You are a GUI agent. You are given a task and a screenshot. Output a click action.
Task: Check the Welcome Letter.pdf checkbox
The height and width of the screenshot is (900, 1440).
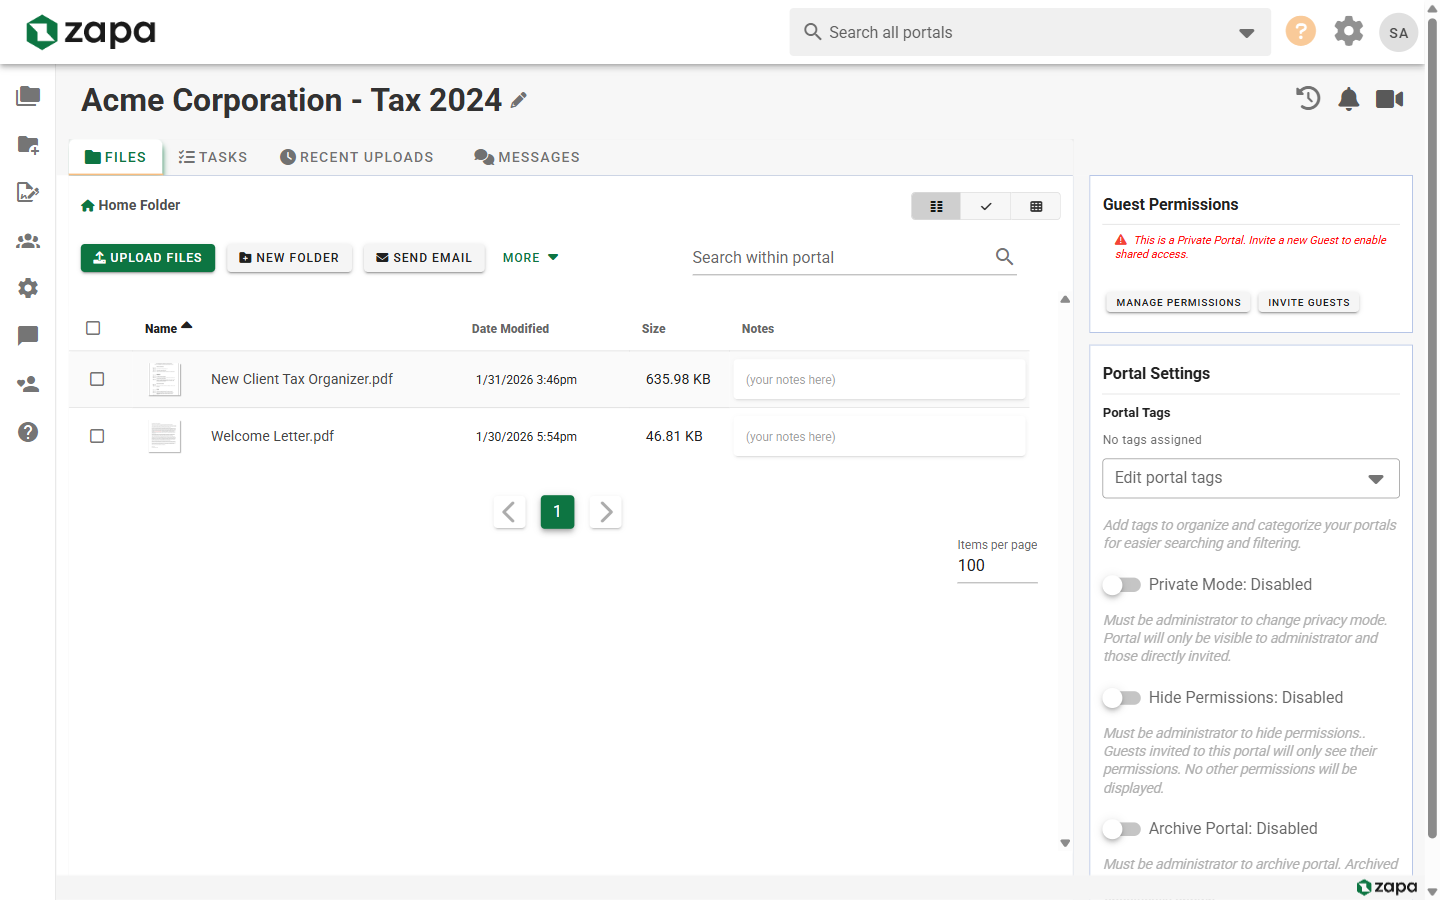(97, 436)
